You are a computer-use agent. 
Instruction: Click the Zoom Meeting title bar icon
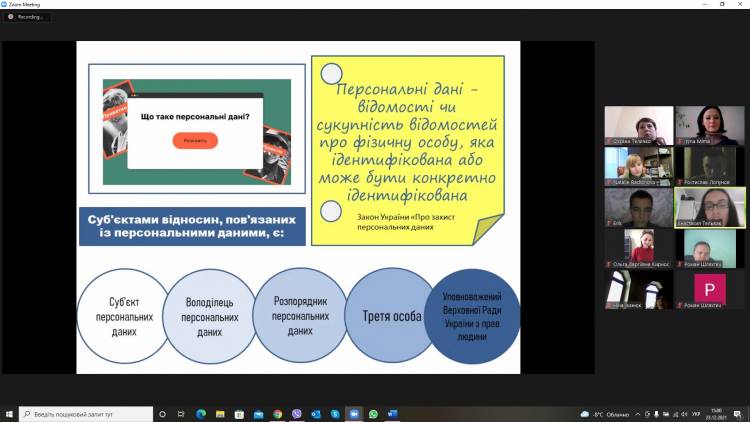click(x=5, y=4)
